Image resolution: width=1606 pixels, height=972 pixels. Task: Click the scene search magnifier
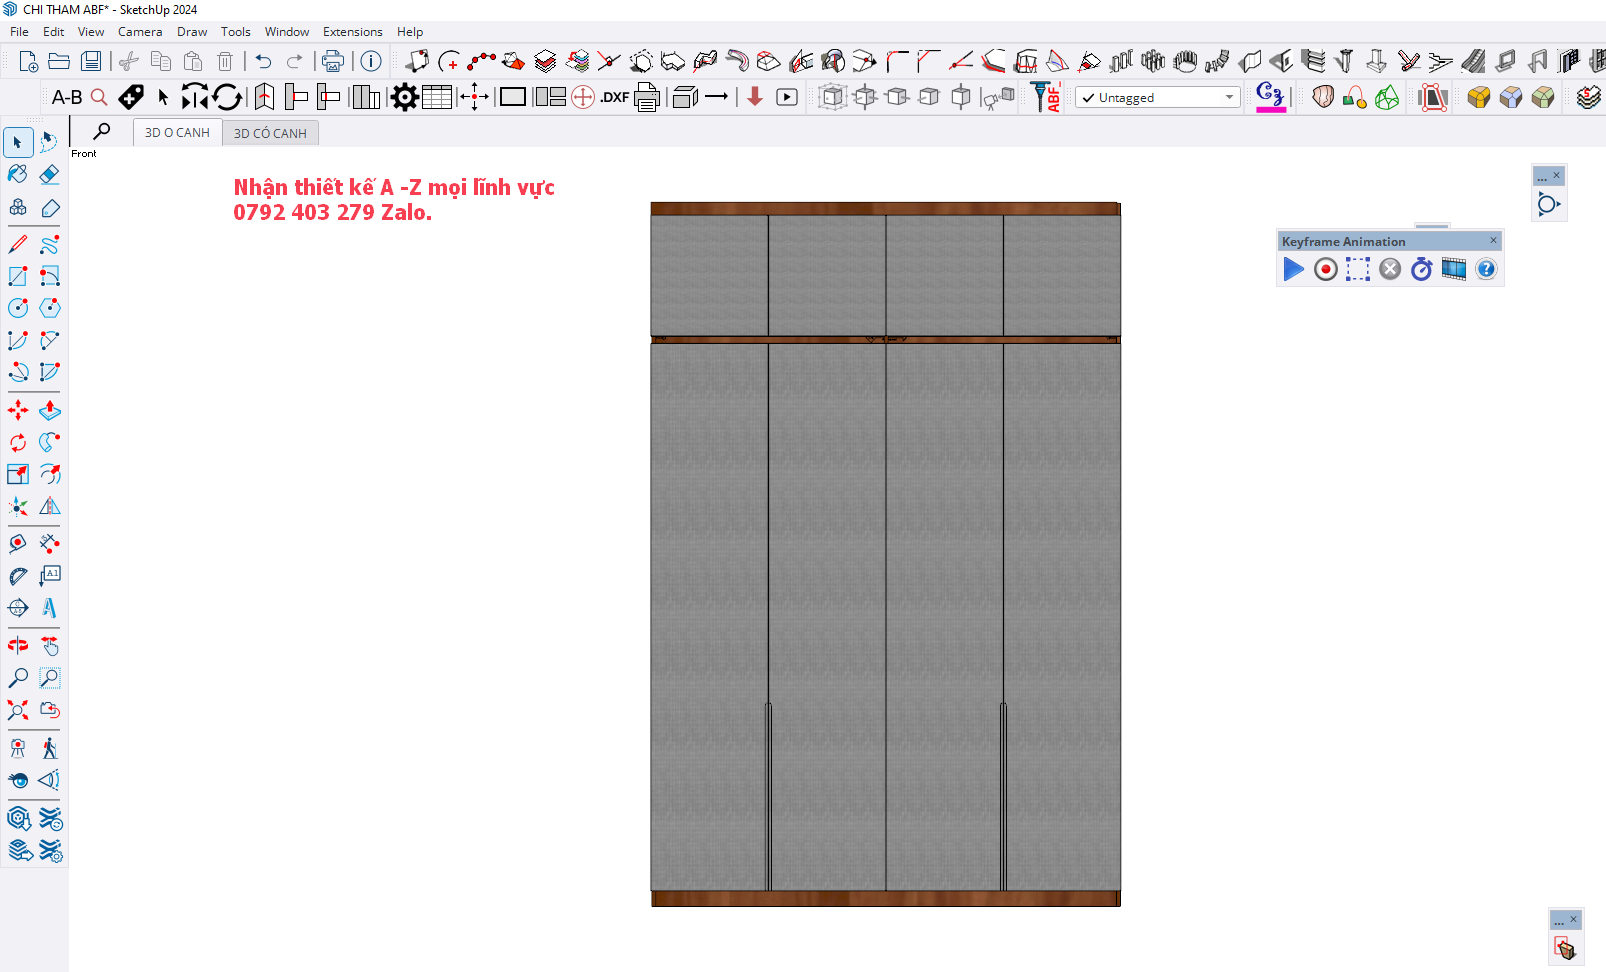coord(101,132)
